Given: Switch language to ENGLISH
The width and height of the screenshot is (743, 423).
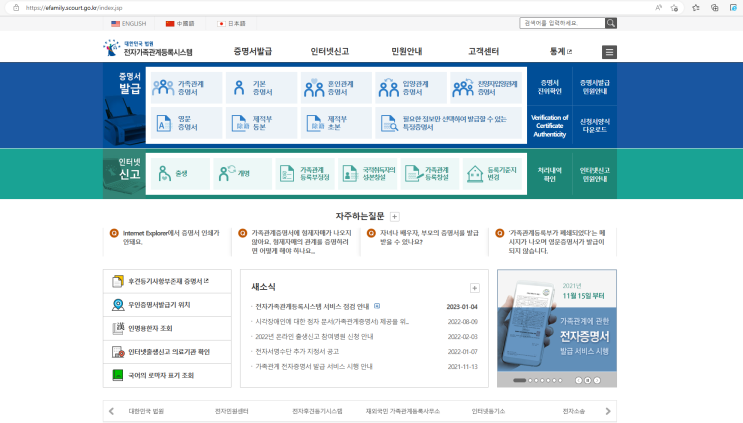Looking at the screenshot, I should pos(128,23).
